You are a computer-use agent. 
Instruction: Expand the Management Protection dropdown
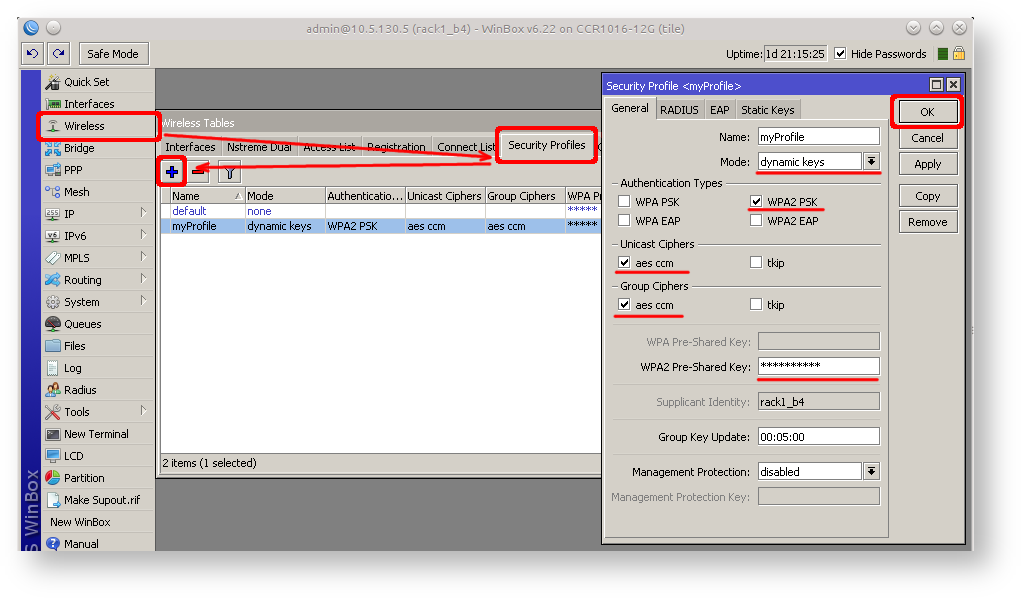tap(871, 472)
